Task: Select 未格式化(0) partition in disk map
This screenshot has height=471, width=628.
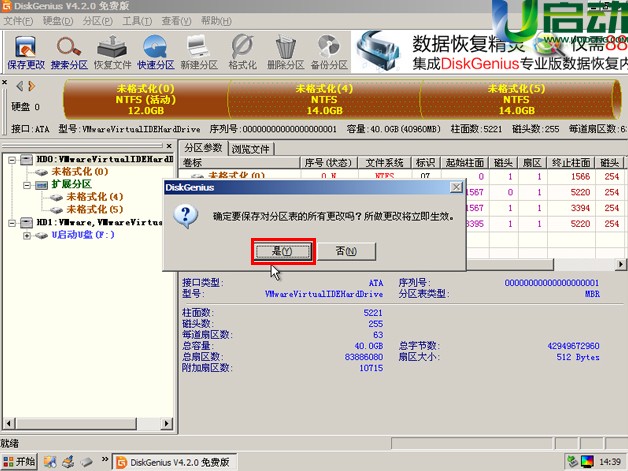Action: 146,99
